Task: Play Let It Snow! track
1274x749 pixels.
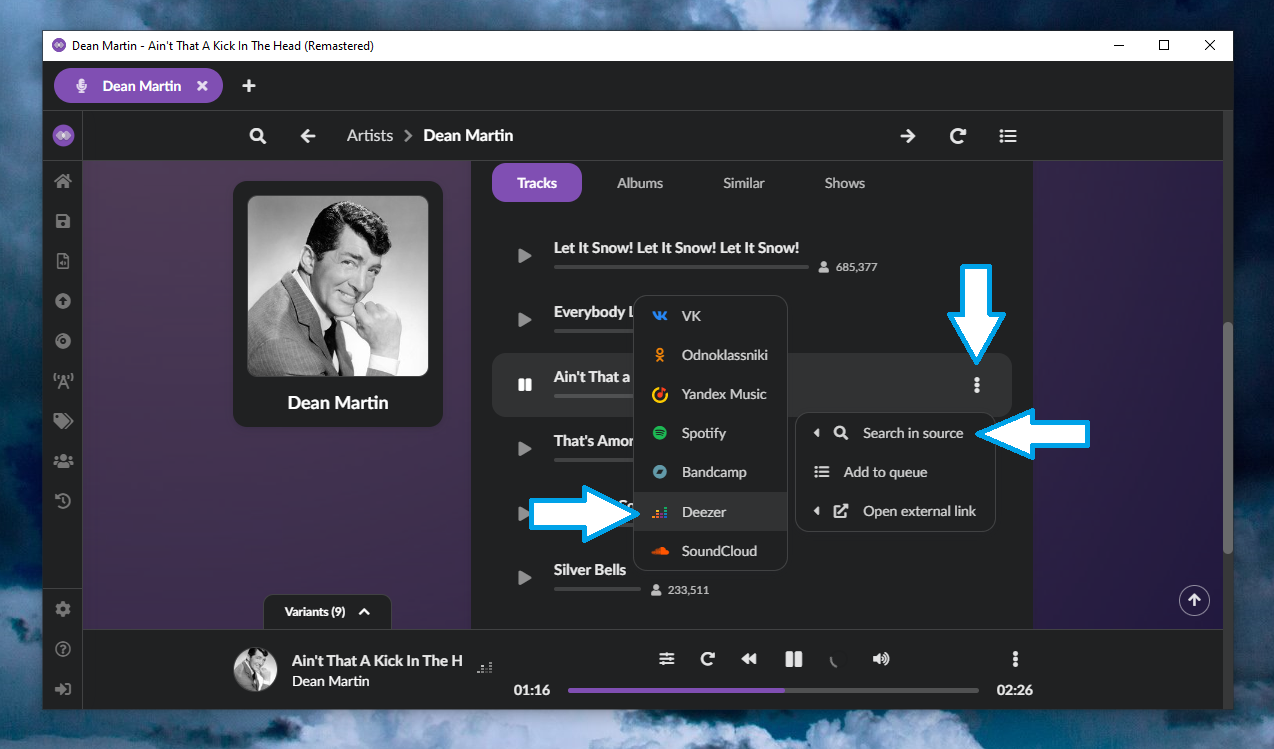Action: pos(524,256)
